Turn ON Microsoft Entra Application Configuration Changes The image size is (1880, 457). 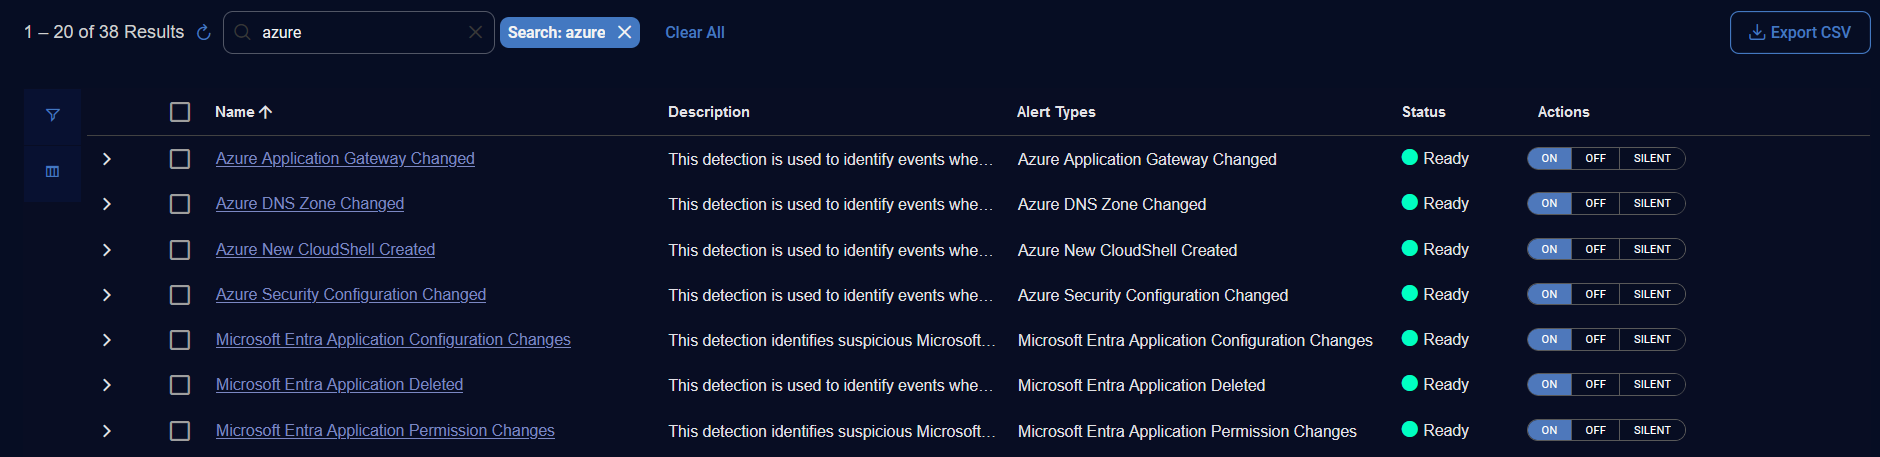(1549, 340)
